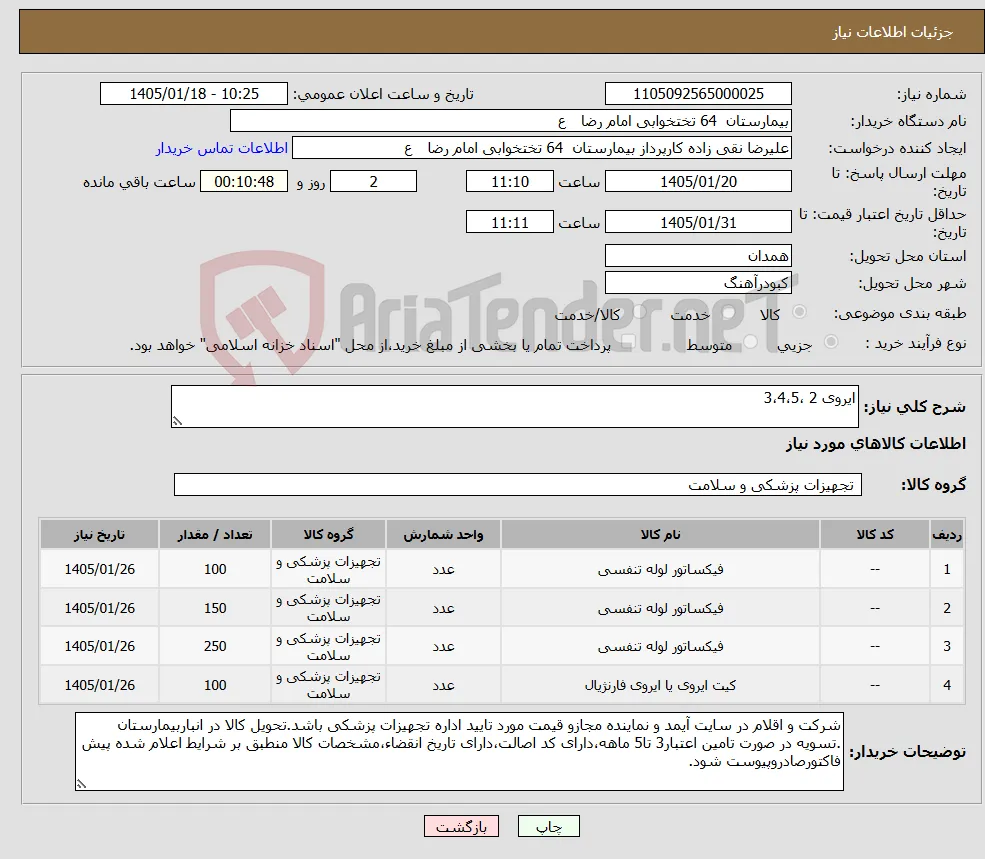985x859 pixels.
Task: Click the اطلاعات کالاهای مورد نیاز heading
Action: pos(876,444)
